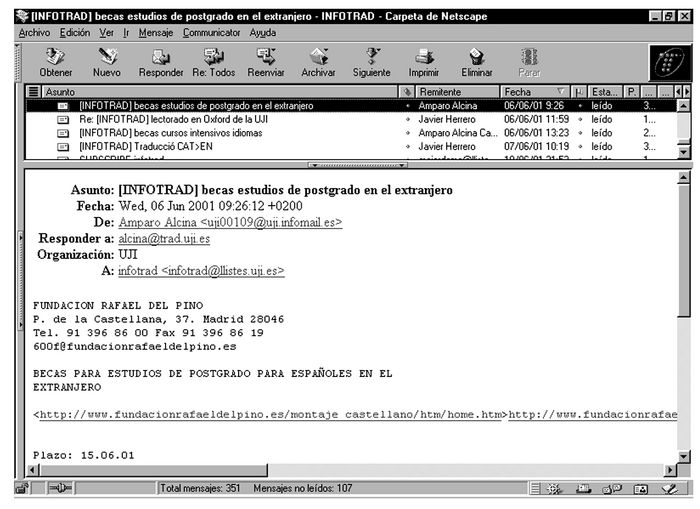Open the Communicator menu
This screenshot has width=700, height=509.
[211, 33]
